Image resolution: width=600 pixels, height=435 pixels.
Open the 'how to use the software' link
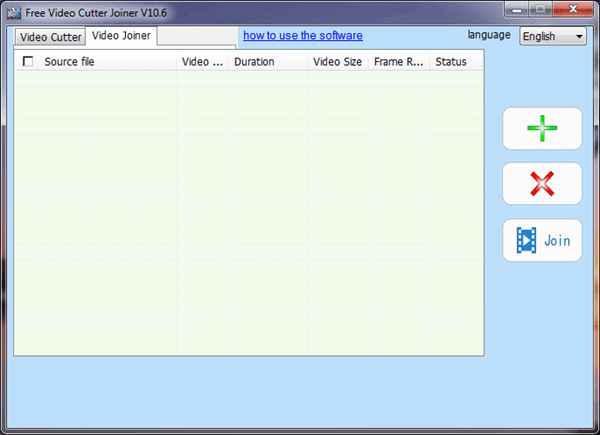click(x=302, y=36)
